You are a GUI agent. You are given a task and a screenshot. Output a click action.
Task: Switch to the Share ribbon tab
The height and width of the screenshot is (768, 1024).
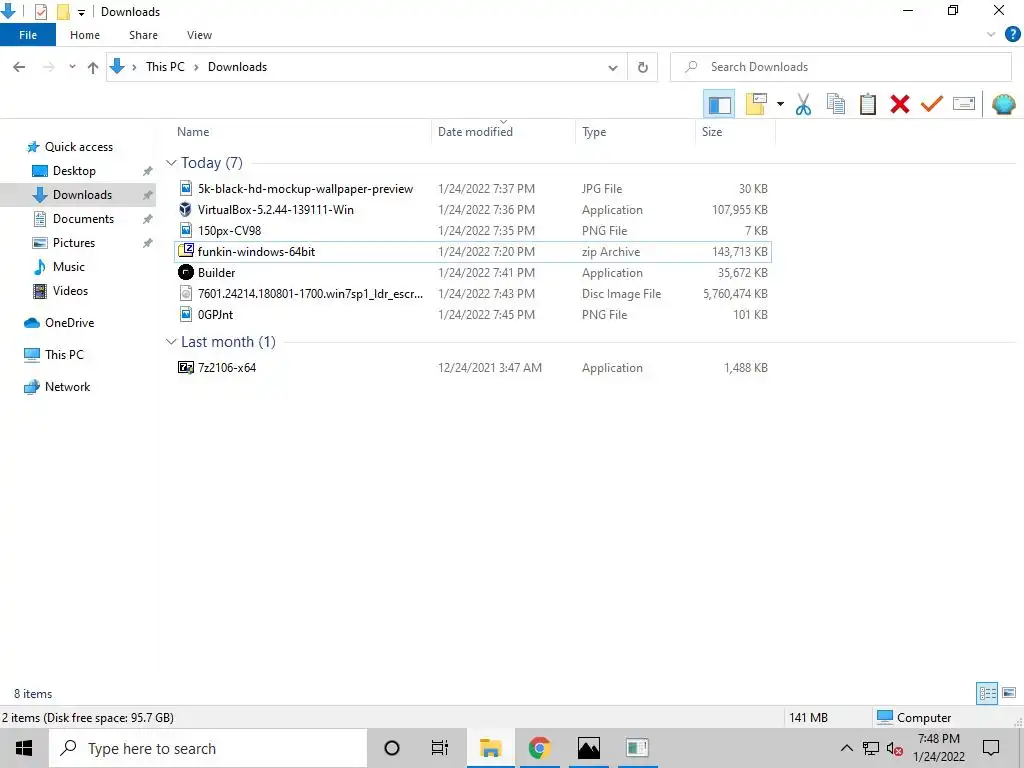(143, 35)
